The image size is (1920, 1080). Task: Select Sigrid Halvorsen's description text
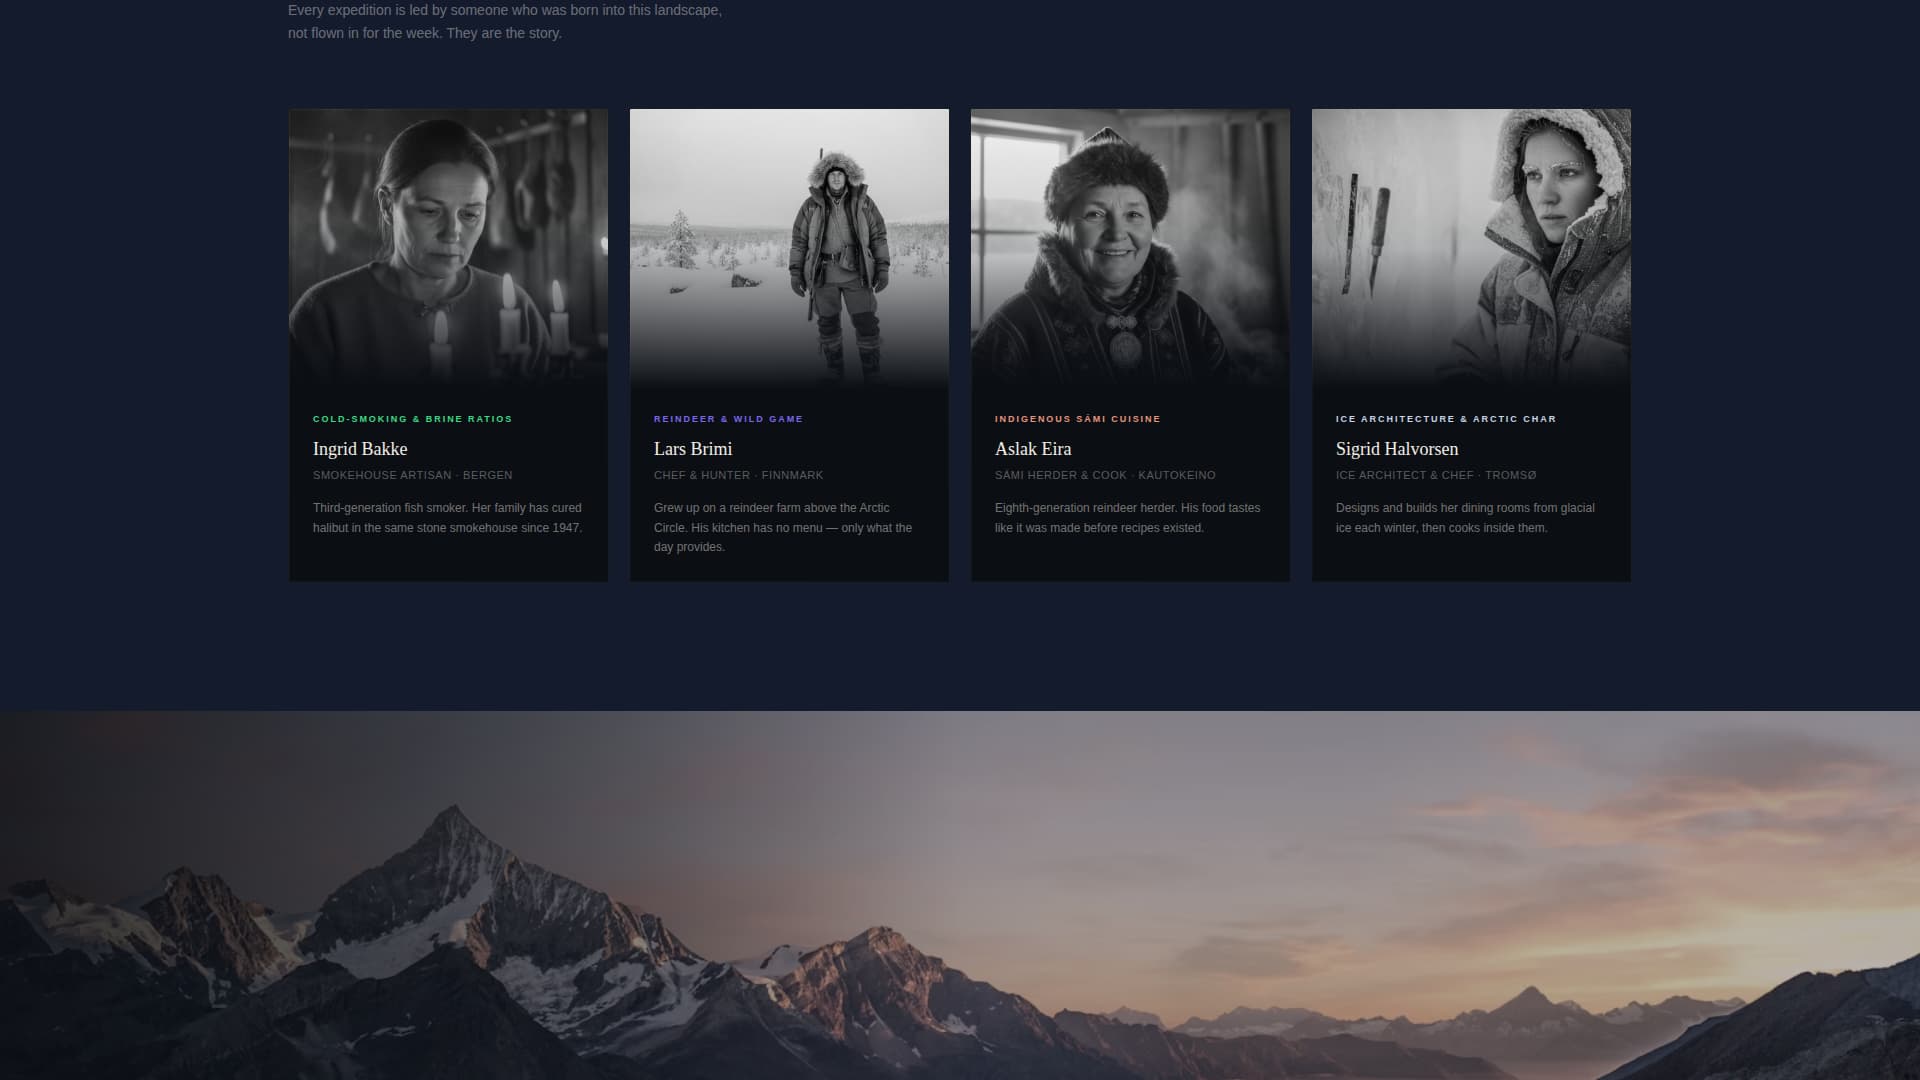(1464, 517)
